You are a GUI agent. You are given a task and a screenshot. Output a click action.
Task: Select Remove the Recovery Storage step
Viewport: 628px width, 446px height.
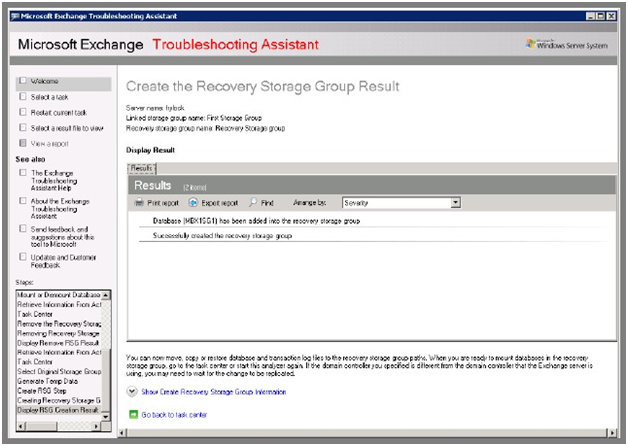click(x=59, y=323)
